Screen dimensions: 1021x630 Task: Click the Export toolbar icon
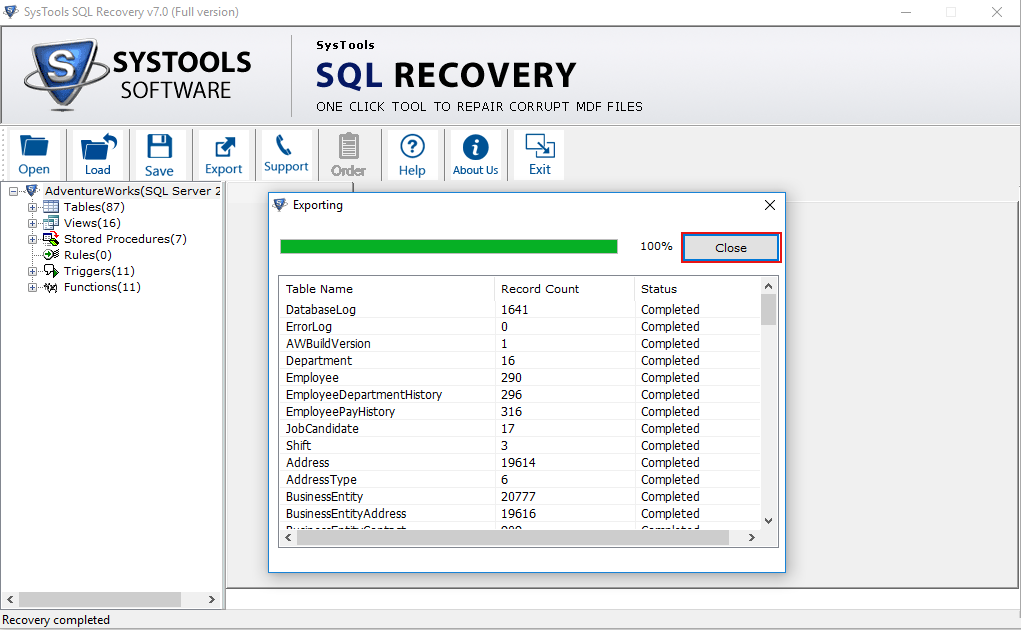point(223,154)
